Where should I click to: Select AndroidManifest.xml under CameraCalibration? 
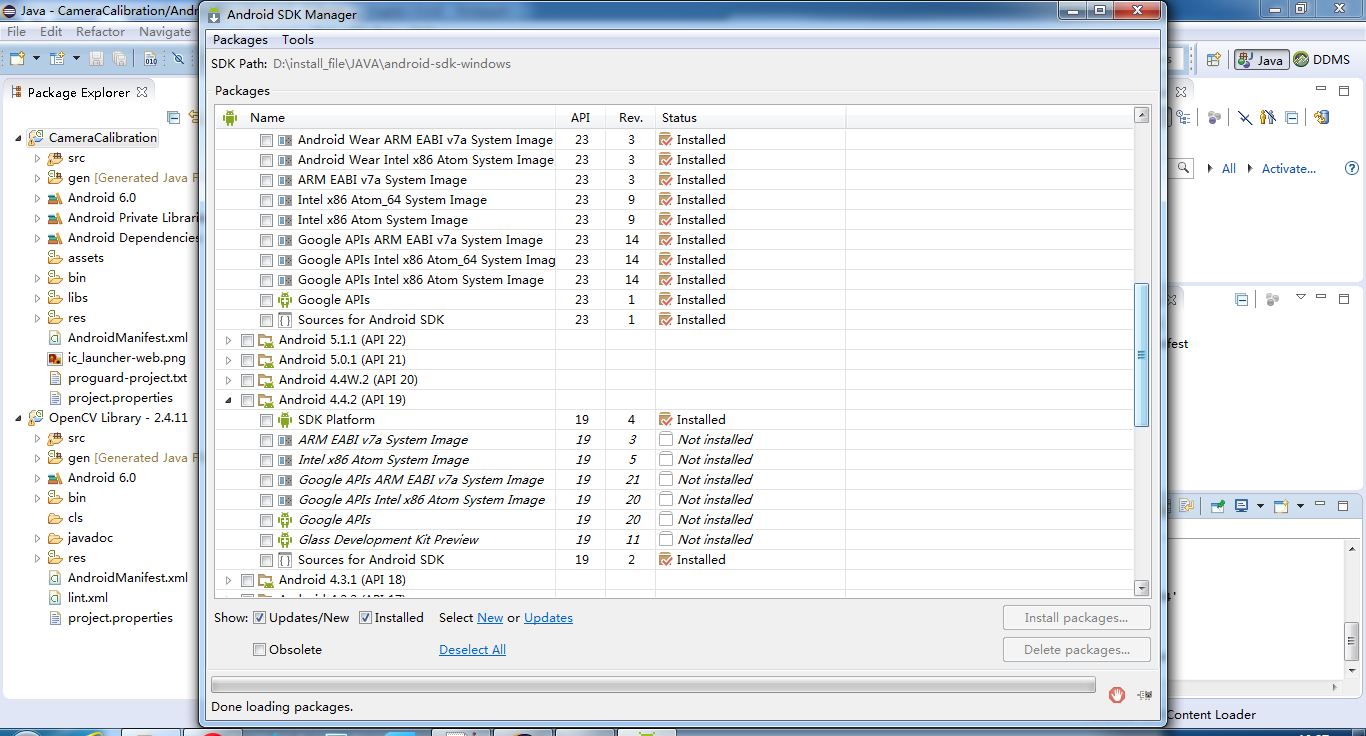click(x=127, y=338)
